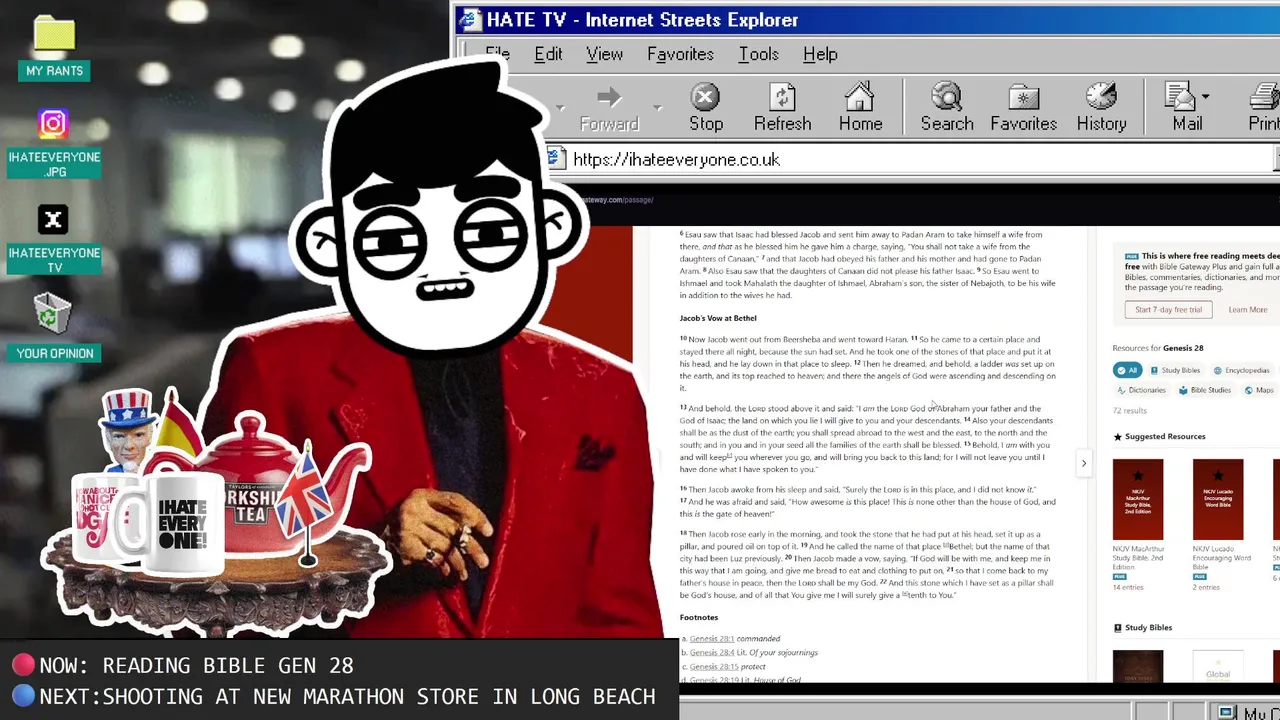Select the Dictionaries filter chip
The height and width of the screenshot is (720, 1280).
tap(1141, 390)
